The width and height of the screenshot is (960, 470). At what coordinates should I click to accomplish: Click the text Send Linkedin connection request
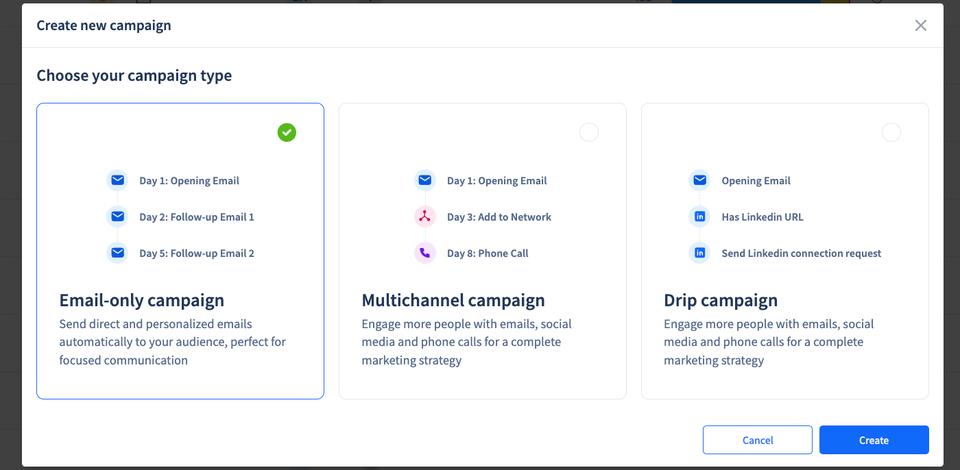pyautogui.click(x=801, y=253)
